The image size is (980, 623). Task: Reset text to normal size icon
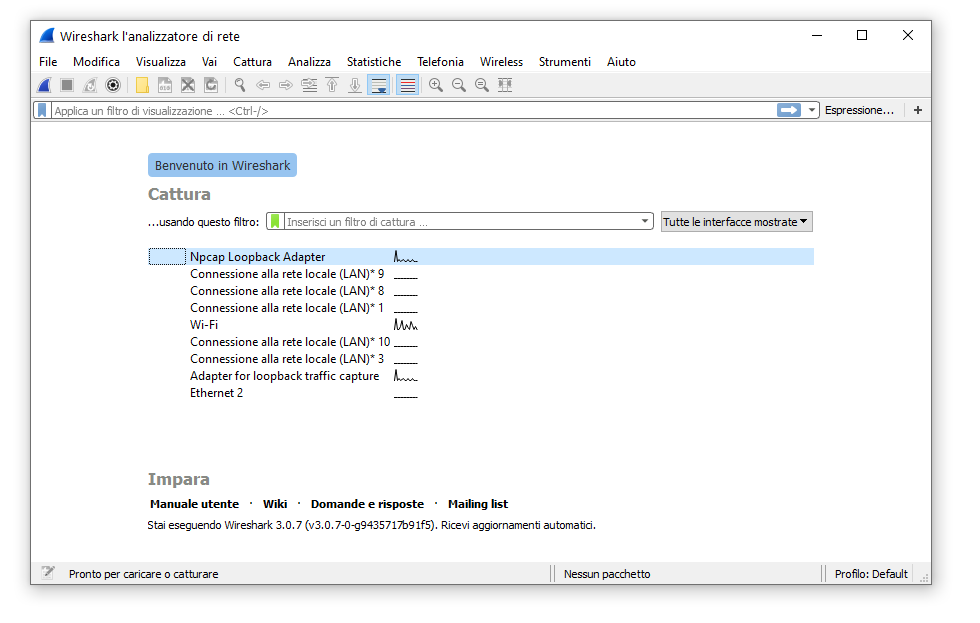pyautogui.click(x=482, y=85)
